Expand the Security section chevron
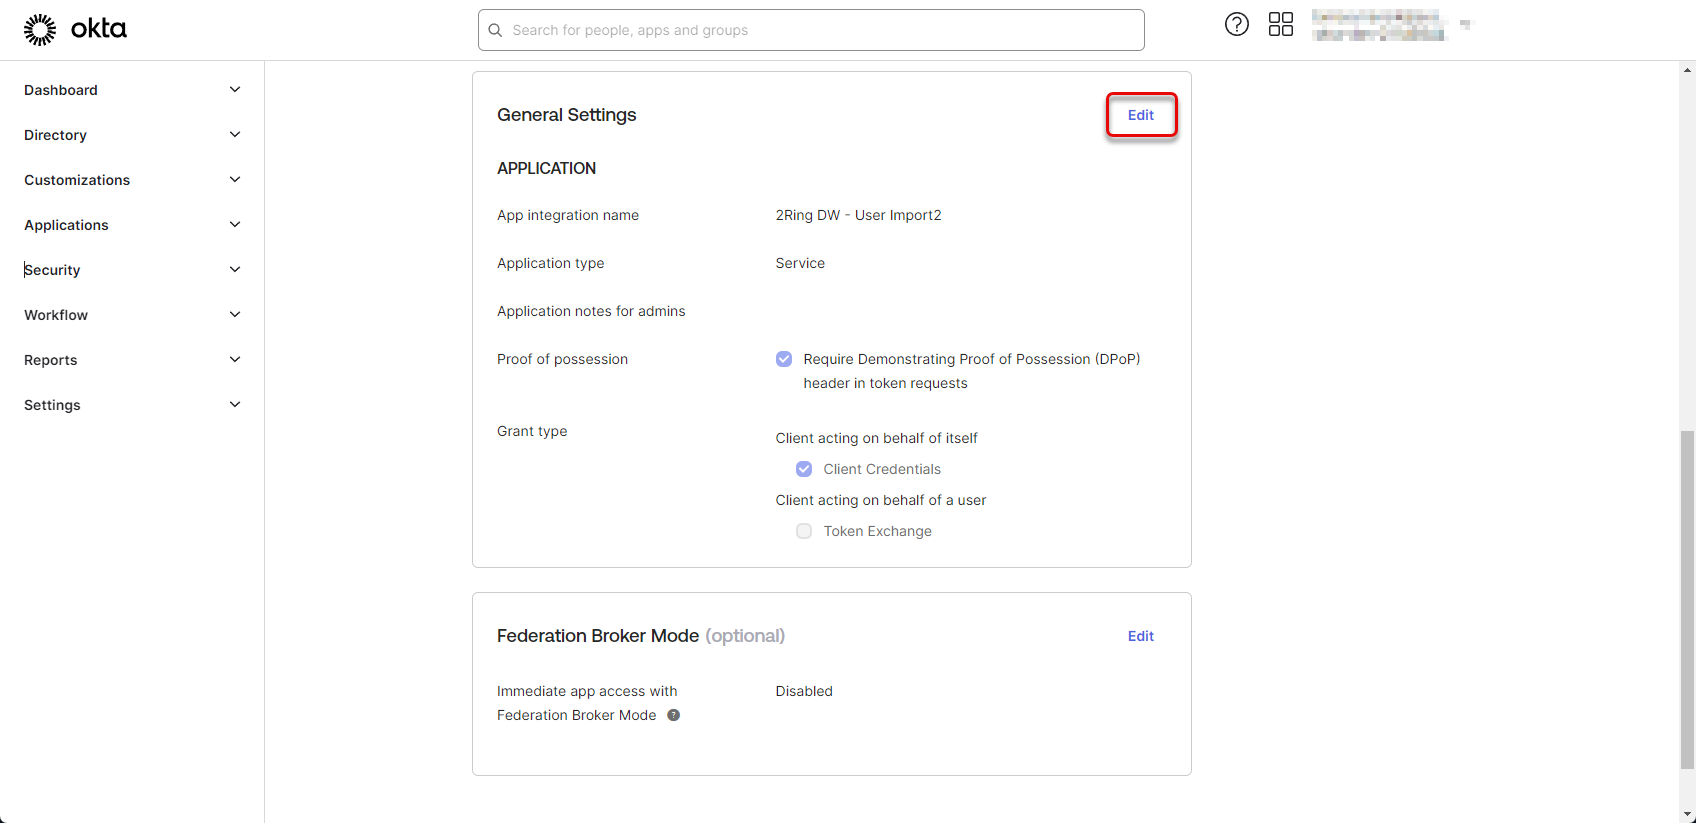This screenshot has height=823, width=1696. pos(235,270)
